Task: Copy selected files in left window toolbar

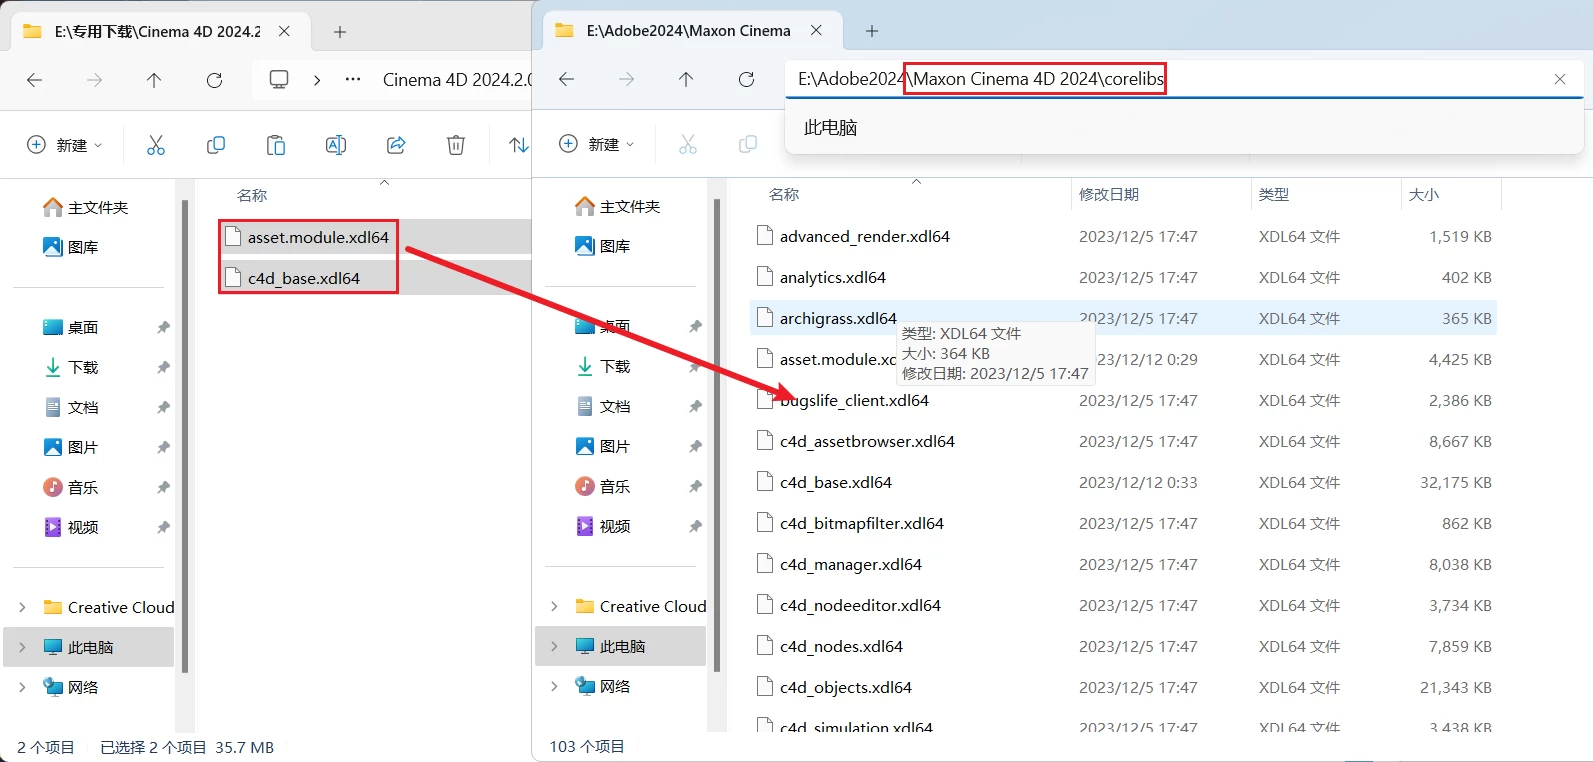Action: [216, 145]
